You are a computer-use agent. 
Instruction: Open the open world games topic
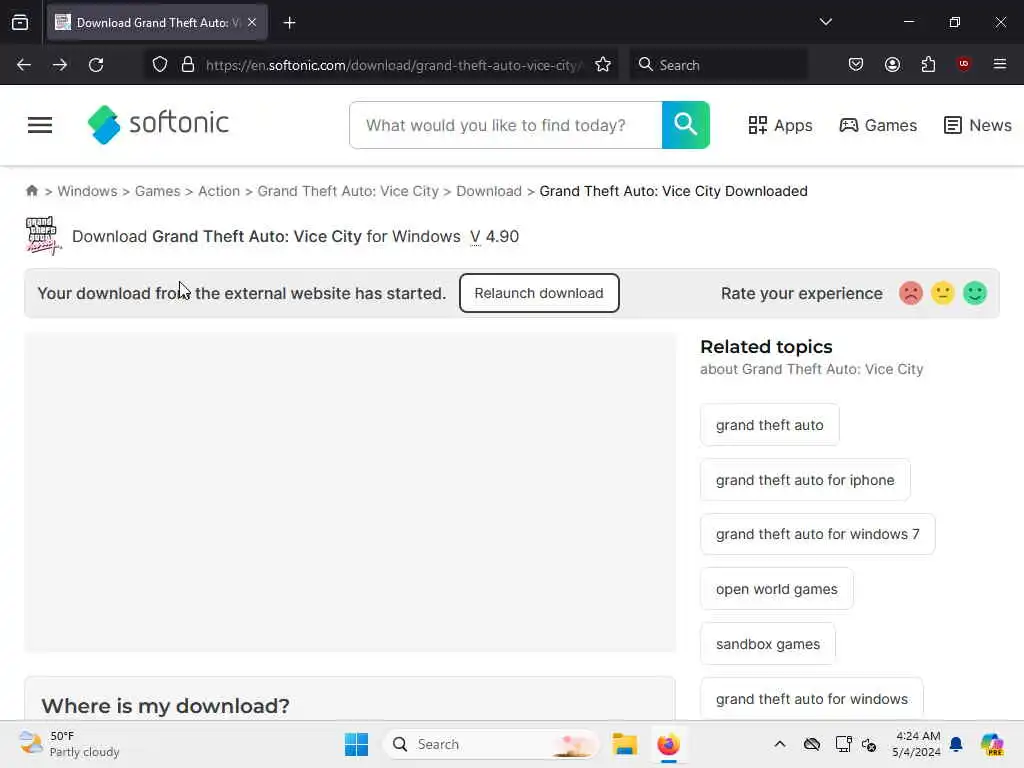pyautogui.click(x=776, y=589)
